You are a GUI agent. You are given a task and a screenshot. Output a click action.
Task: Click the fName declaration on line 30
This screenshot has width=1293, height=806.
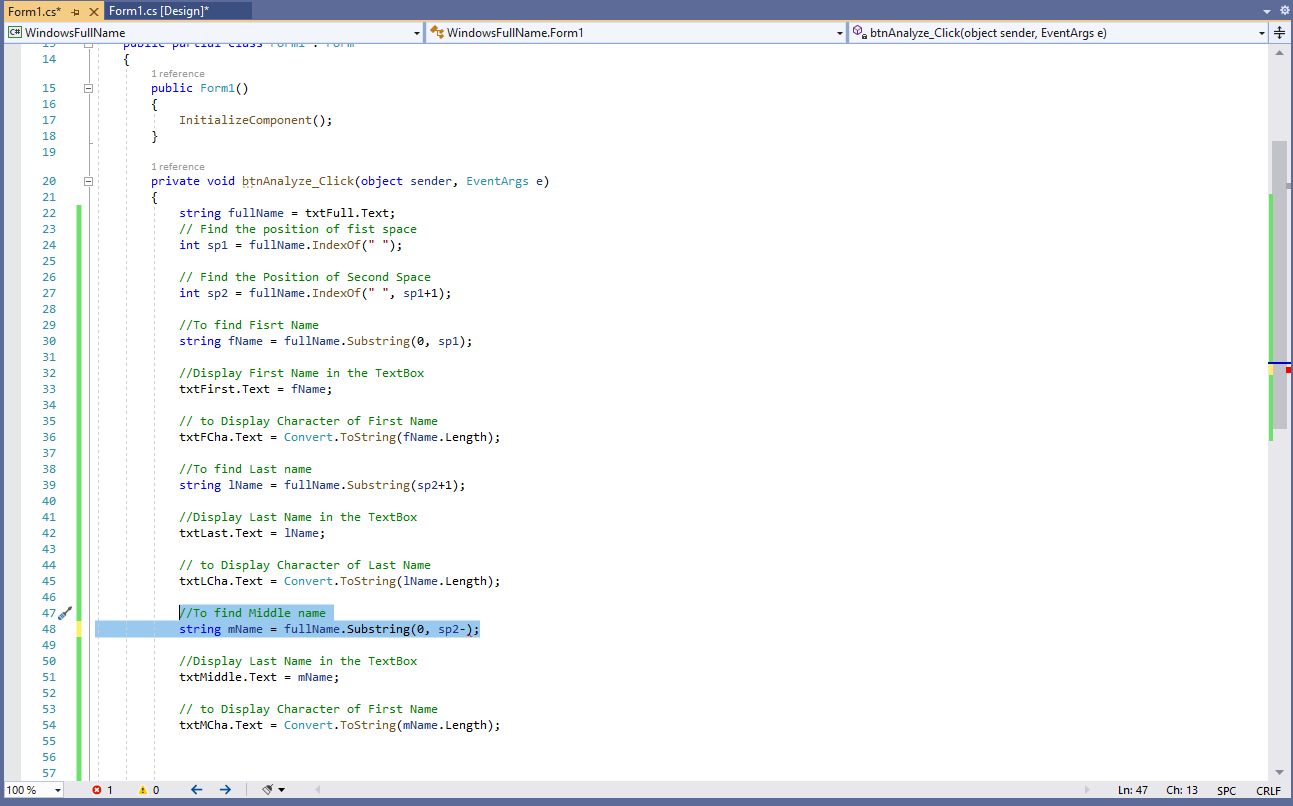click(245, 341)
